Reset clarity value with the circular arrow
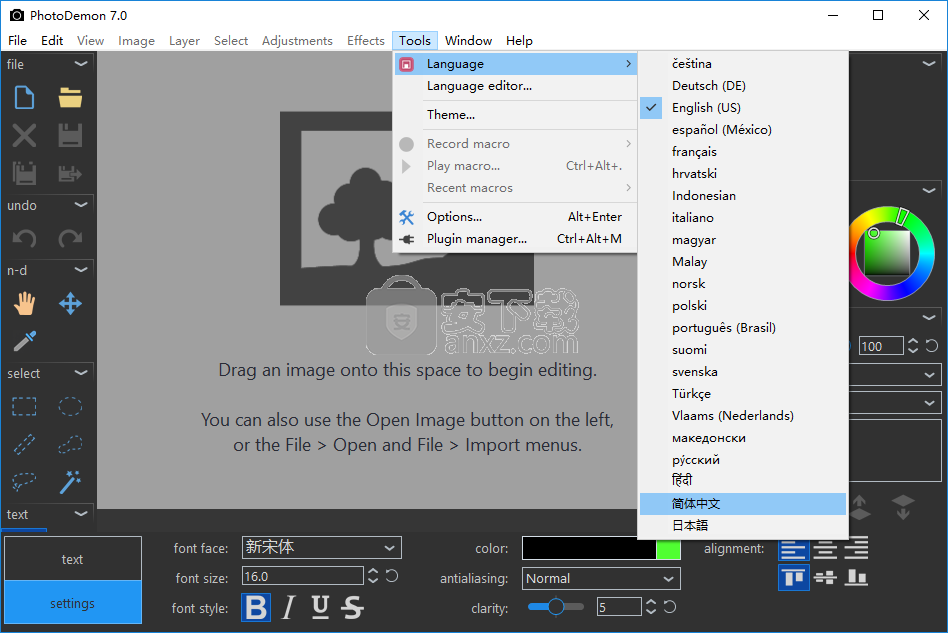The width and height of the screenshot is (948, 633). (670, 606)
